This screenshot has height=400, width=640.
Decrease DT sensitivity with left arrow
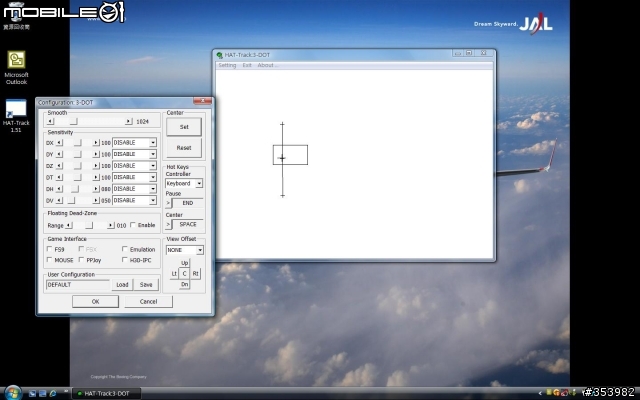[59, 177]
